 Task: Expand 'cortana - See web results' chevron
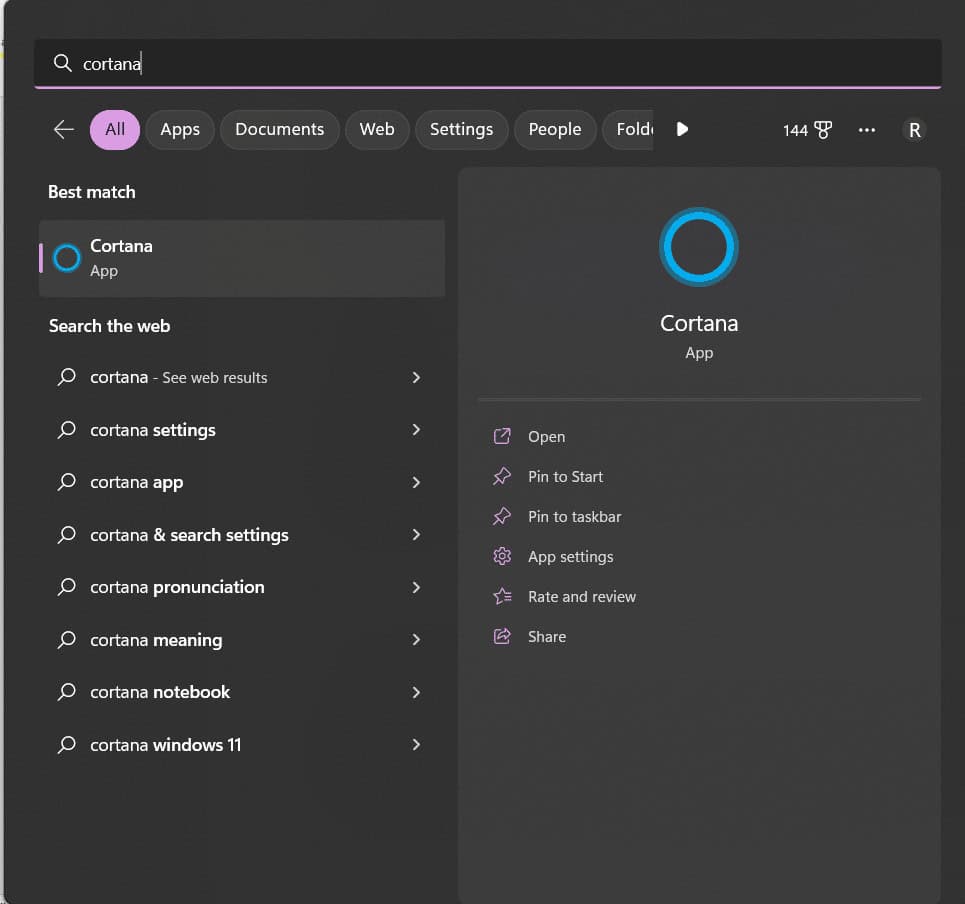(x=416, y=377)
